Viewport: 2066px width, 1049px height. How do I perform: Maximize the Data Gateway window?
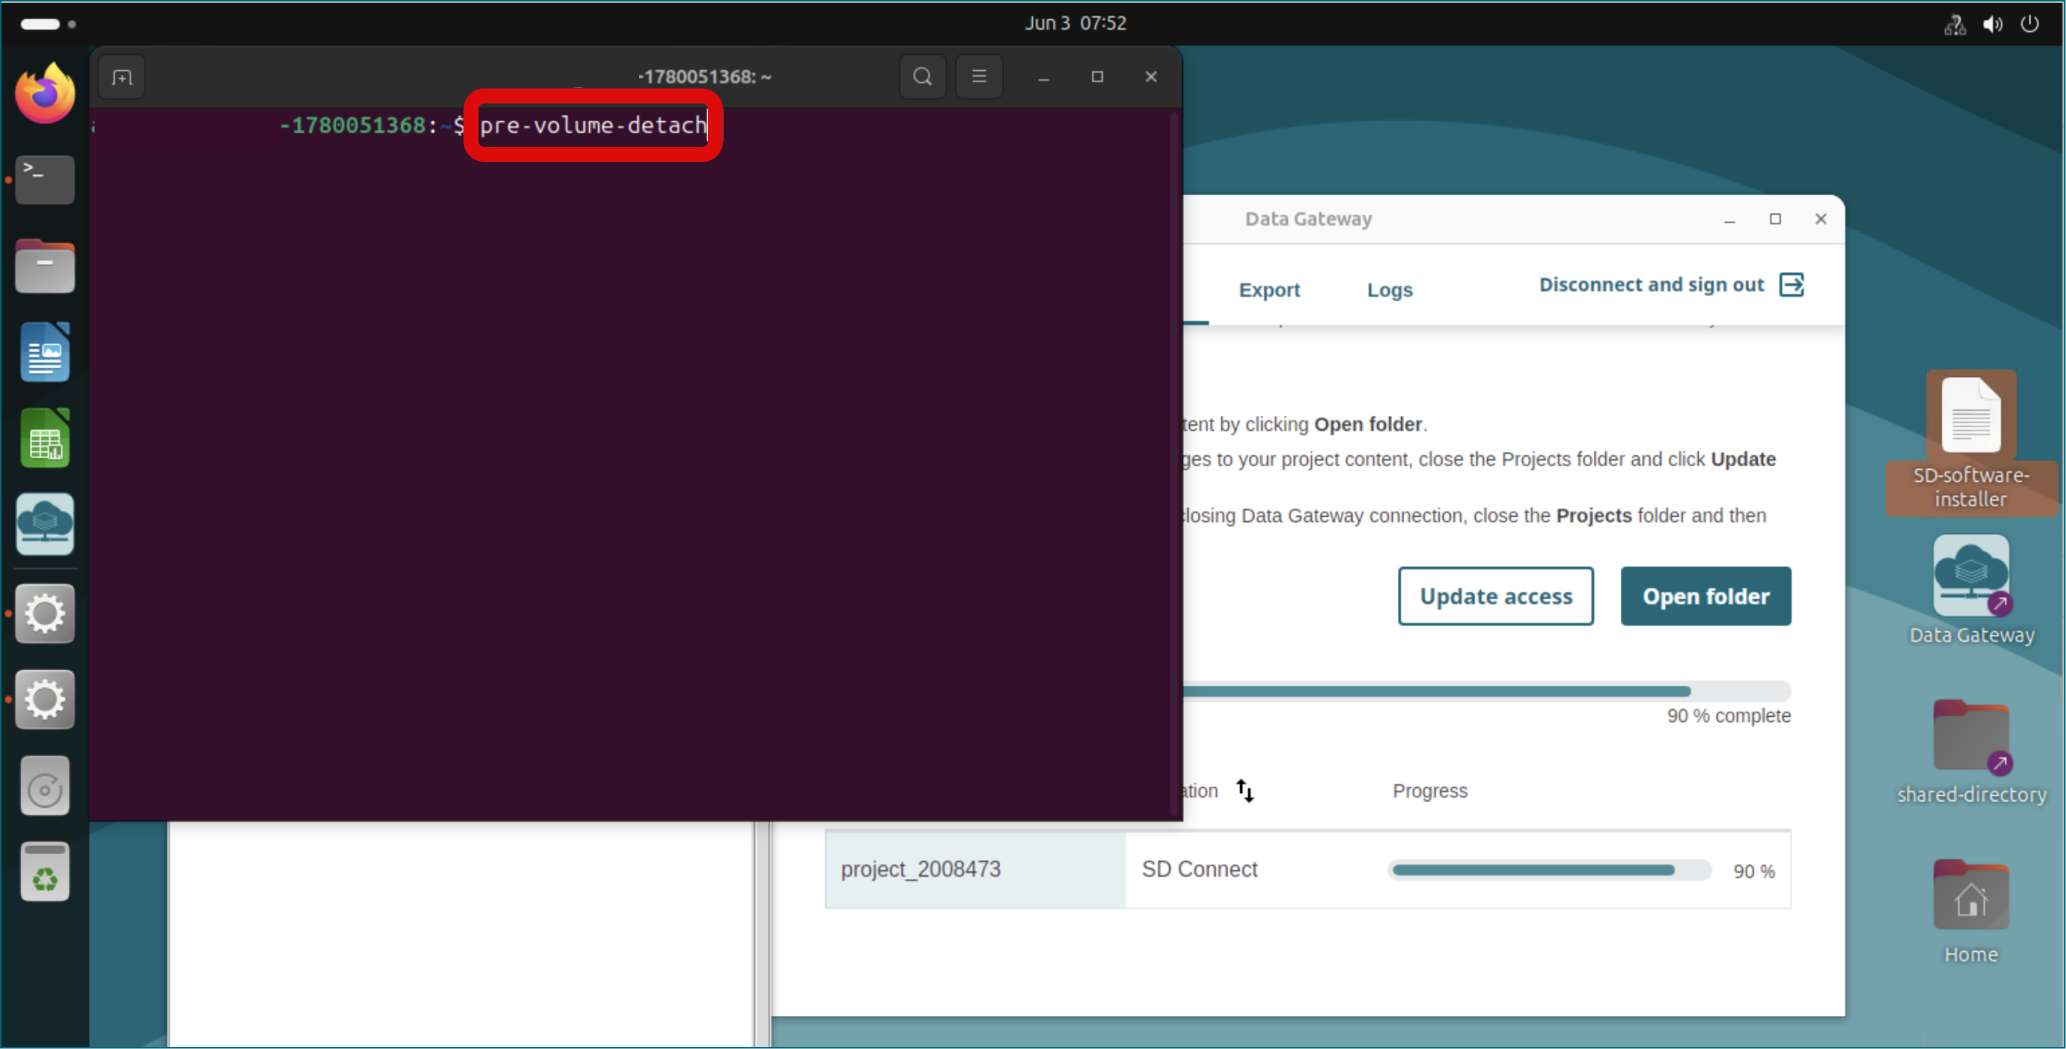pyautogui.click(x=1775, y=219)
